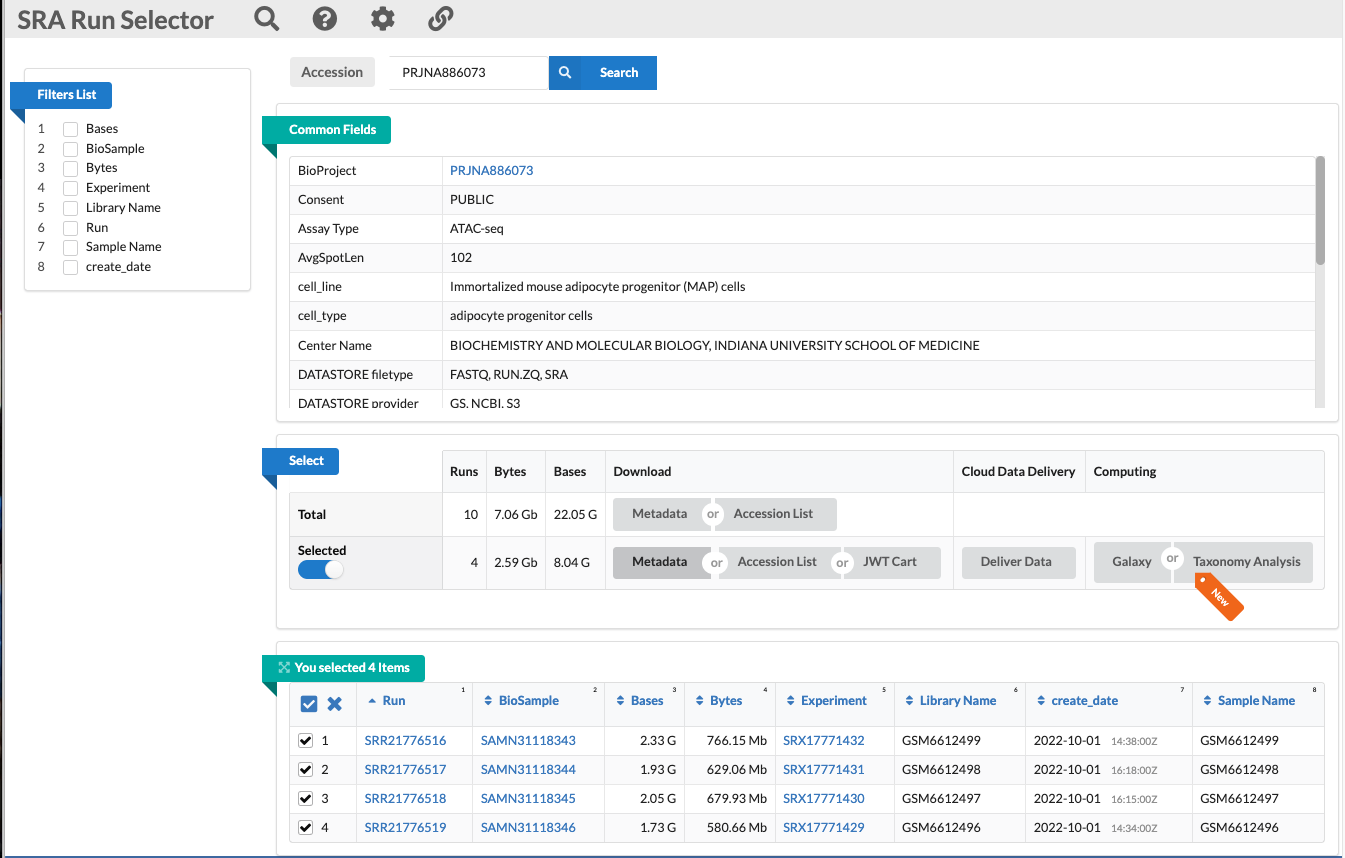
Task: Toggle the select-all checkbox in table header
Action: (309, 704)
